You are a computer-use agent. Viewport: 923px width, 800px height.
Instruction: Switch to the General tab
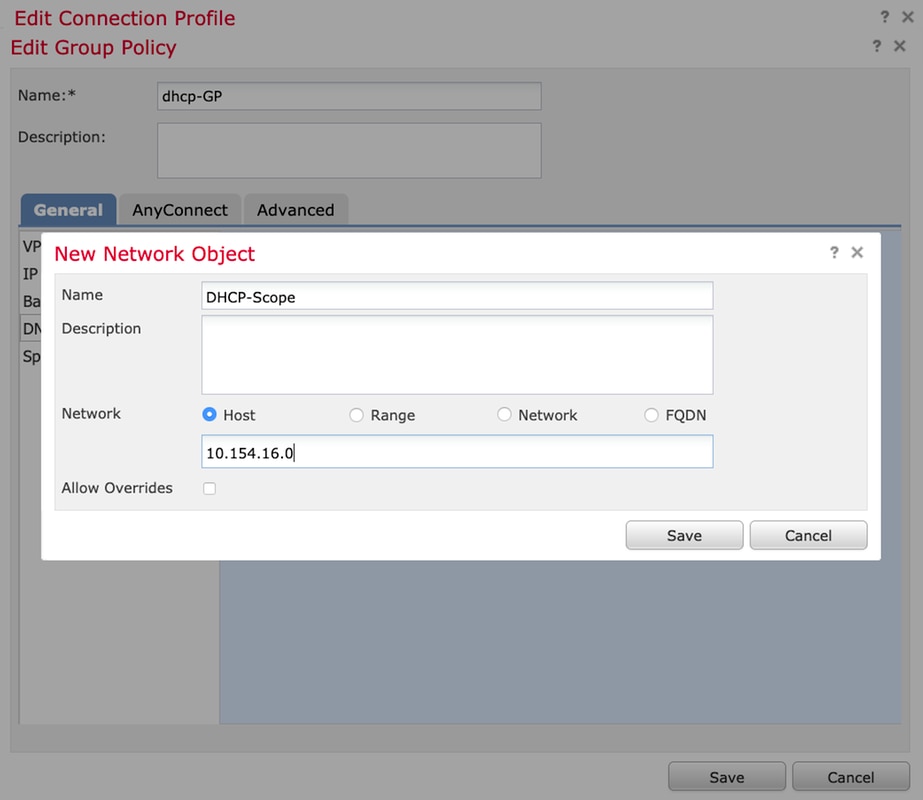(68, 210)
